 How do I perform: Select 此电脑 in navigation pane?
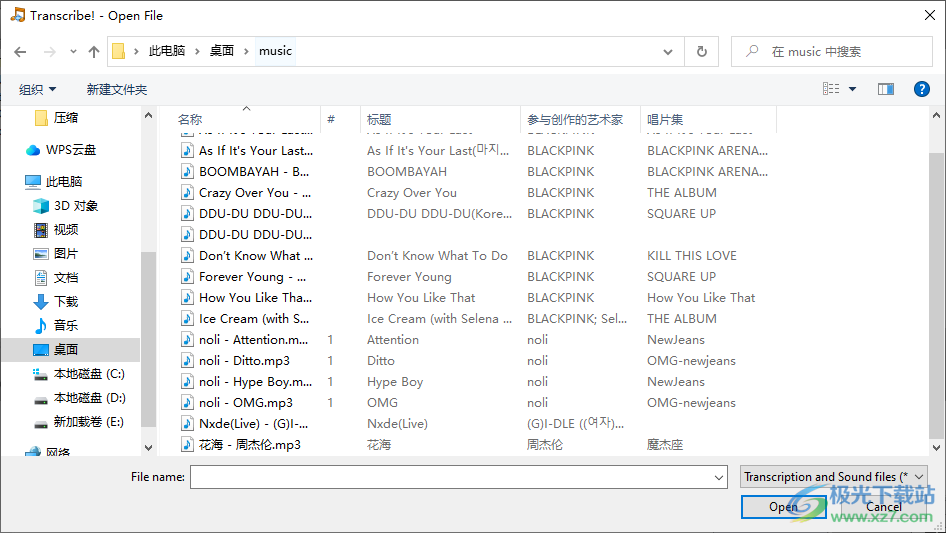pyautogui.click(x=63, y=181)
